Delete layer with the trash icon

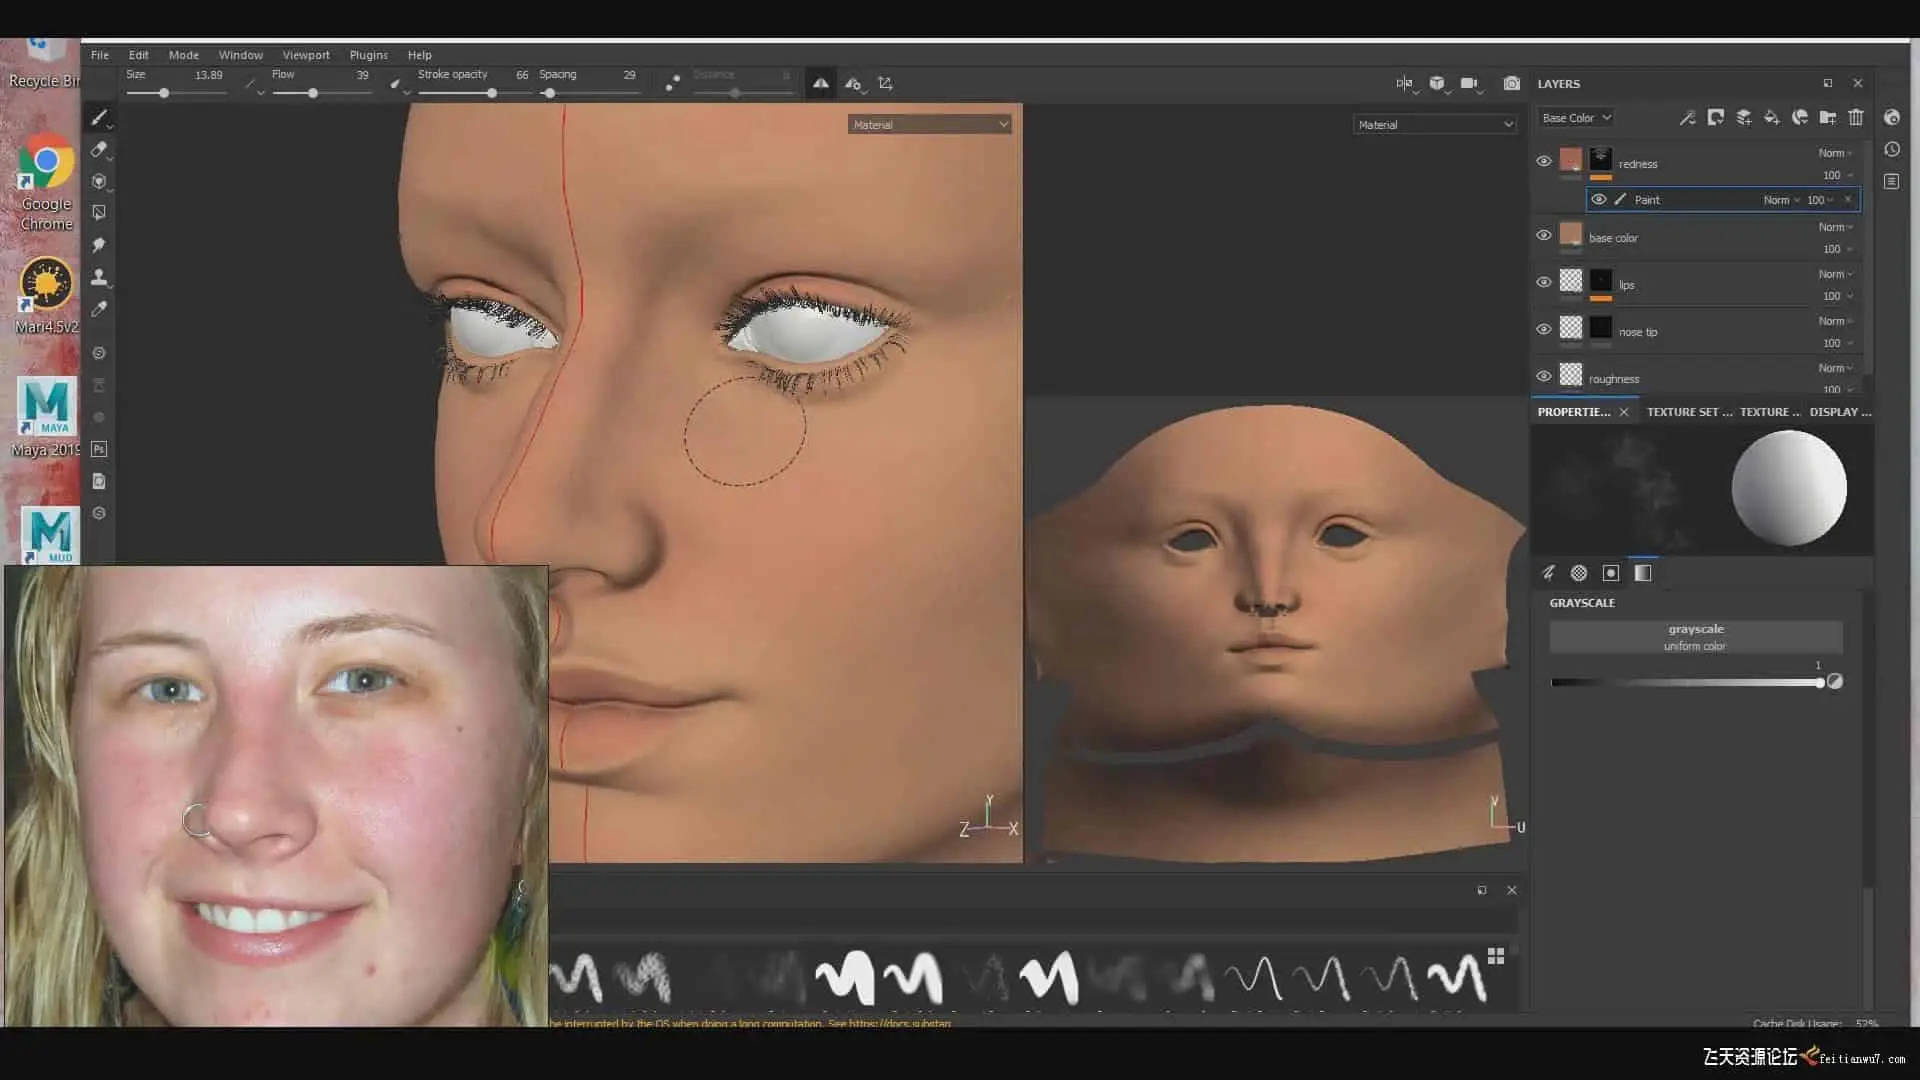click(1856, 118)
